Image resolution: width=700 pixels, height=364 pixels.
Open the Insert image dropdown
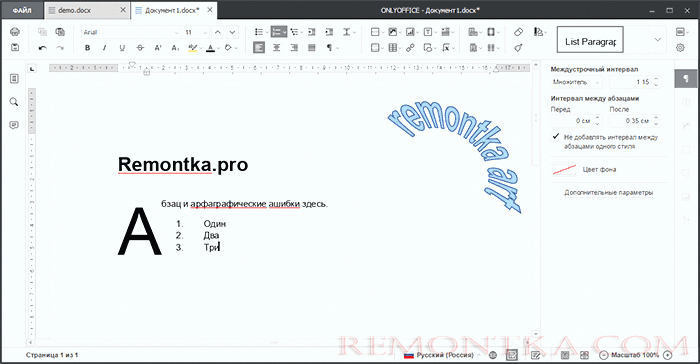coord(400,33)
